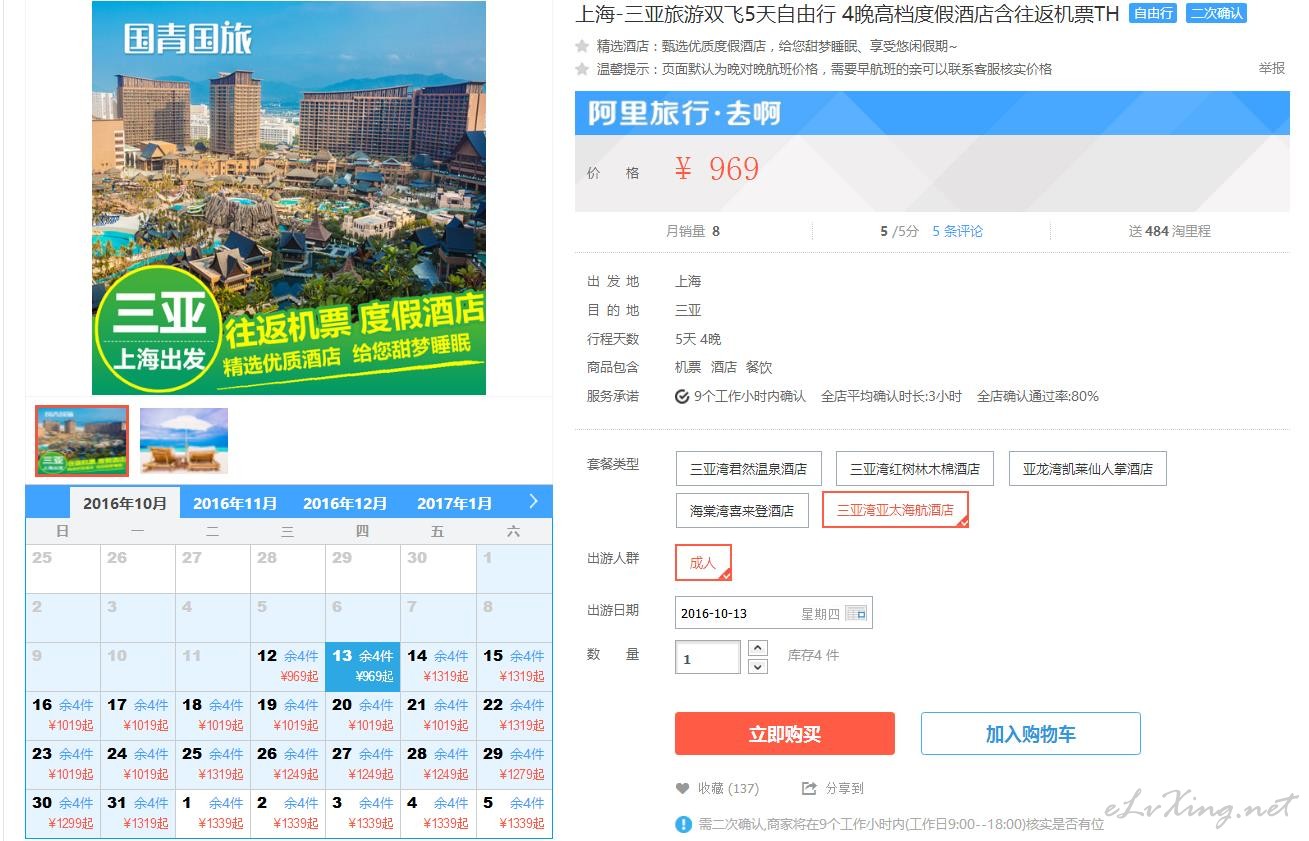
Task: Click the 月销量 8 sales text
Action: click(x=693, y=231)
